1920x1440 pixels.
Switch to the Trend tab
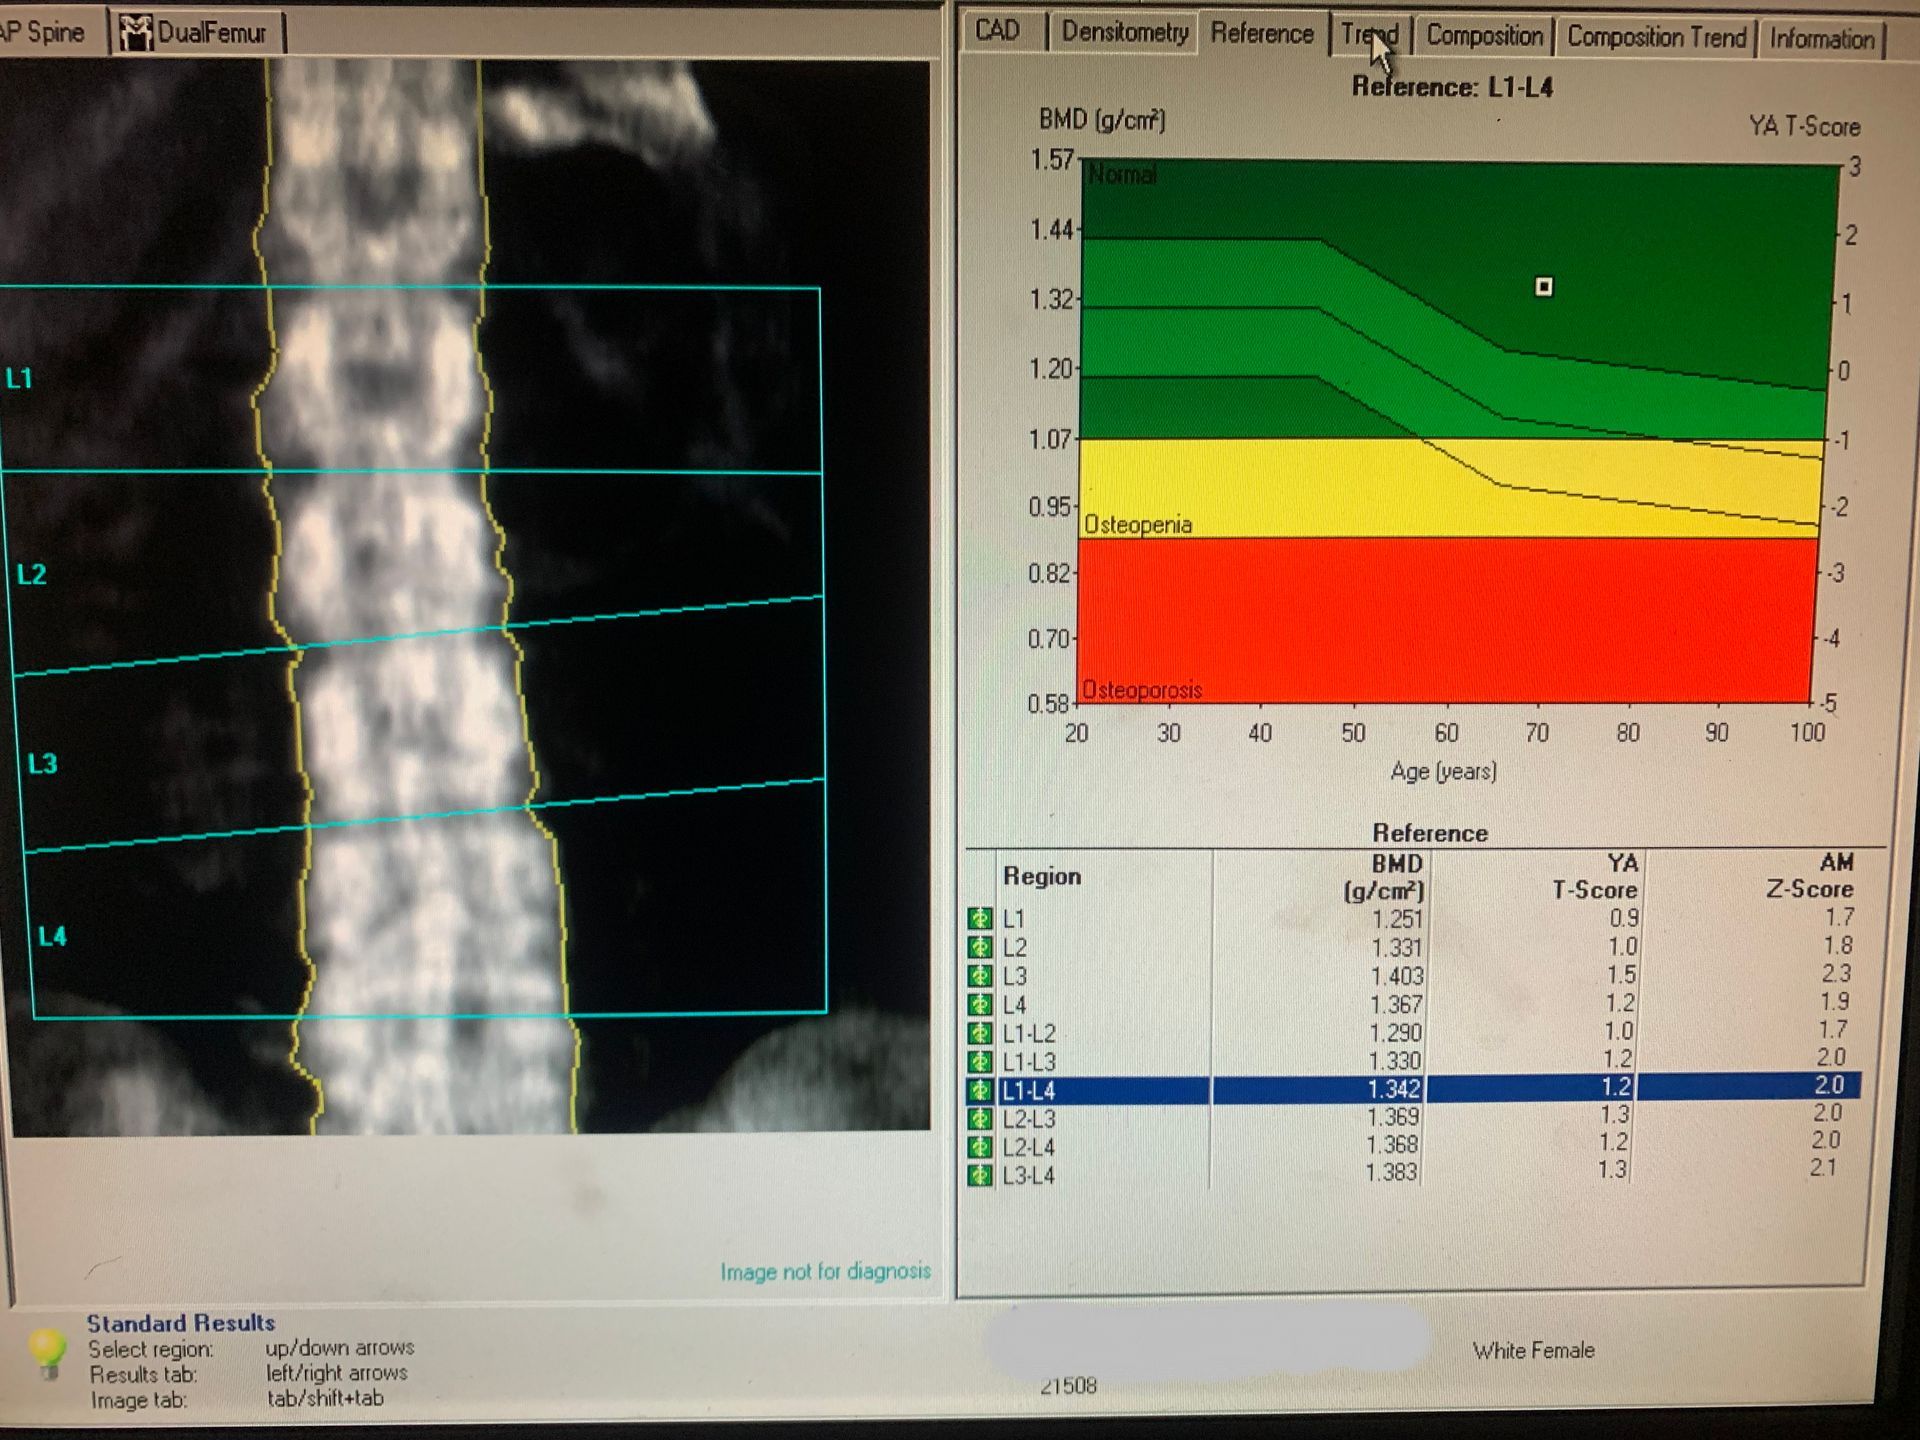(x=1371, y=33)
